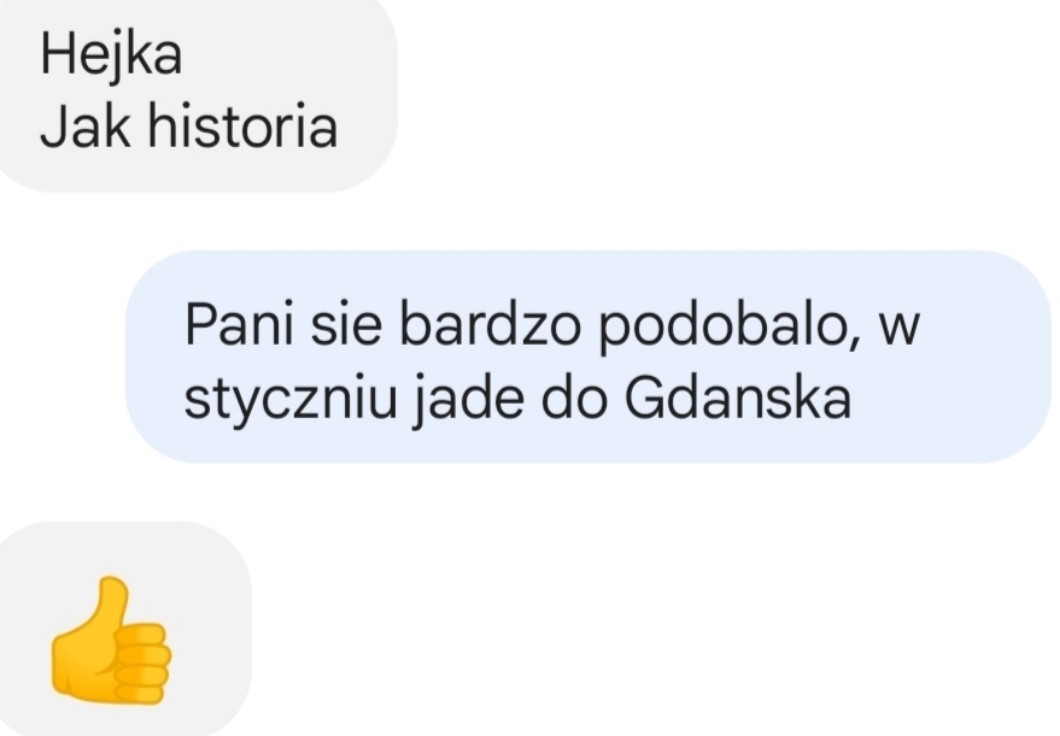Click the word "Pani" in sent message
The width and height of the screenshot is (1060, 736).
coord(239,325)
